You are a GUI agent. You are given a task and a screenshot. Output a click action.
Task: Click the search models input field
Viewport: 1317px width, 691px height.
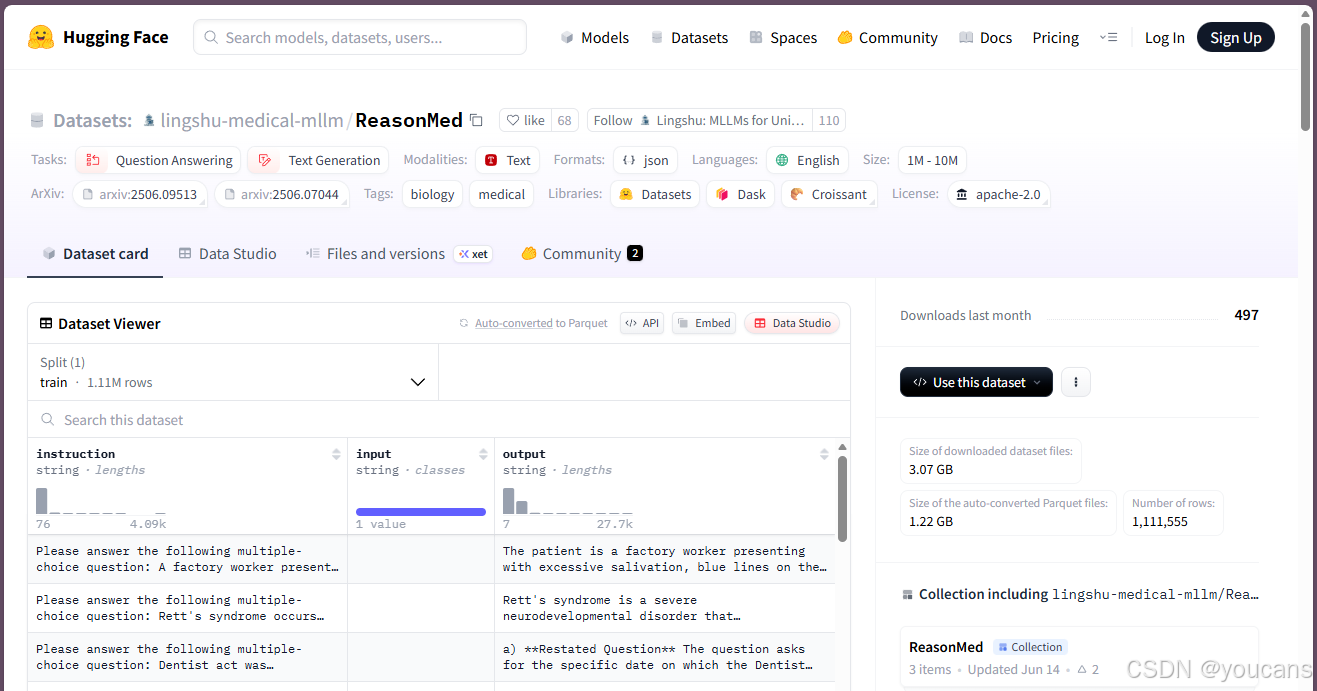[x=360, y=38]
